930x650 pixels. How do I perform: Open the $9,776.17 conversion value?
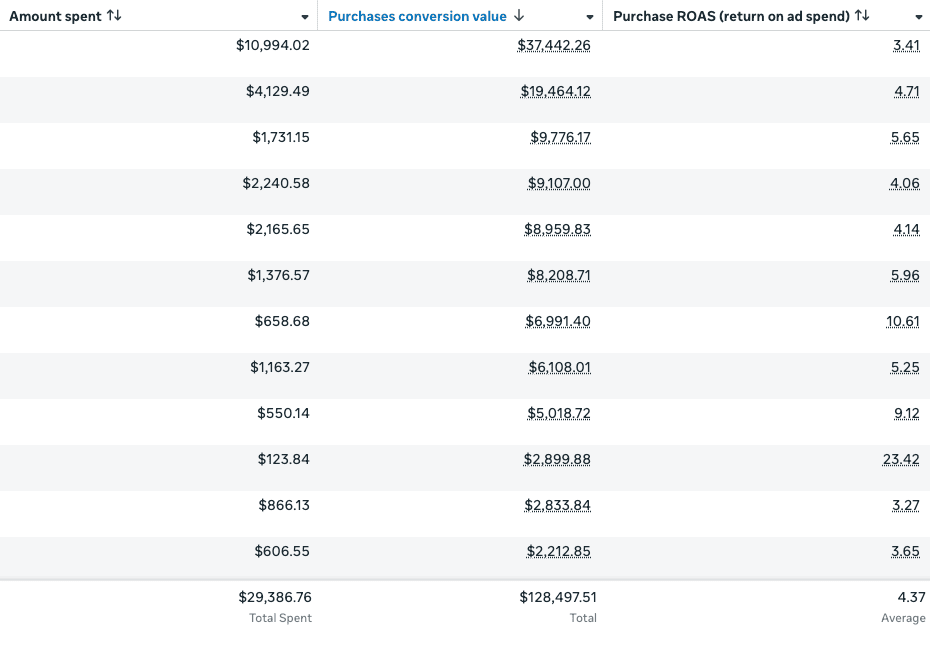tap(560, 137)
